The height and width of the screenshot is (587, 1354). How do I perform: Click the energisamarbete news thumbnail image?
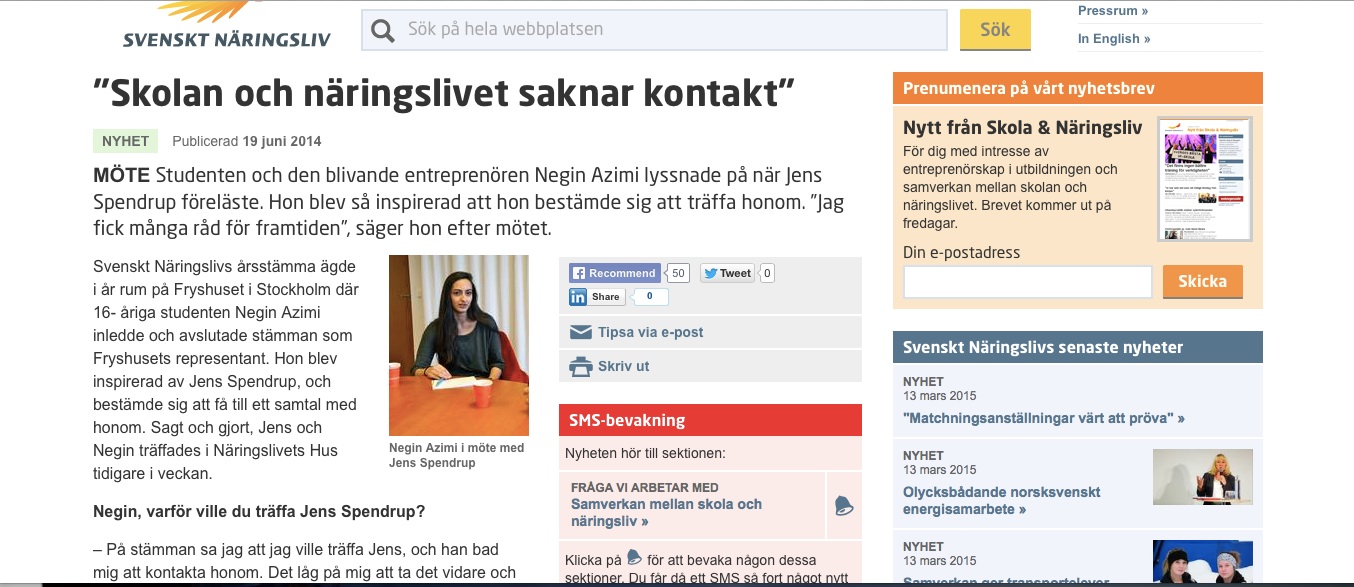coord(1202,477)
